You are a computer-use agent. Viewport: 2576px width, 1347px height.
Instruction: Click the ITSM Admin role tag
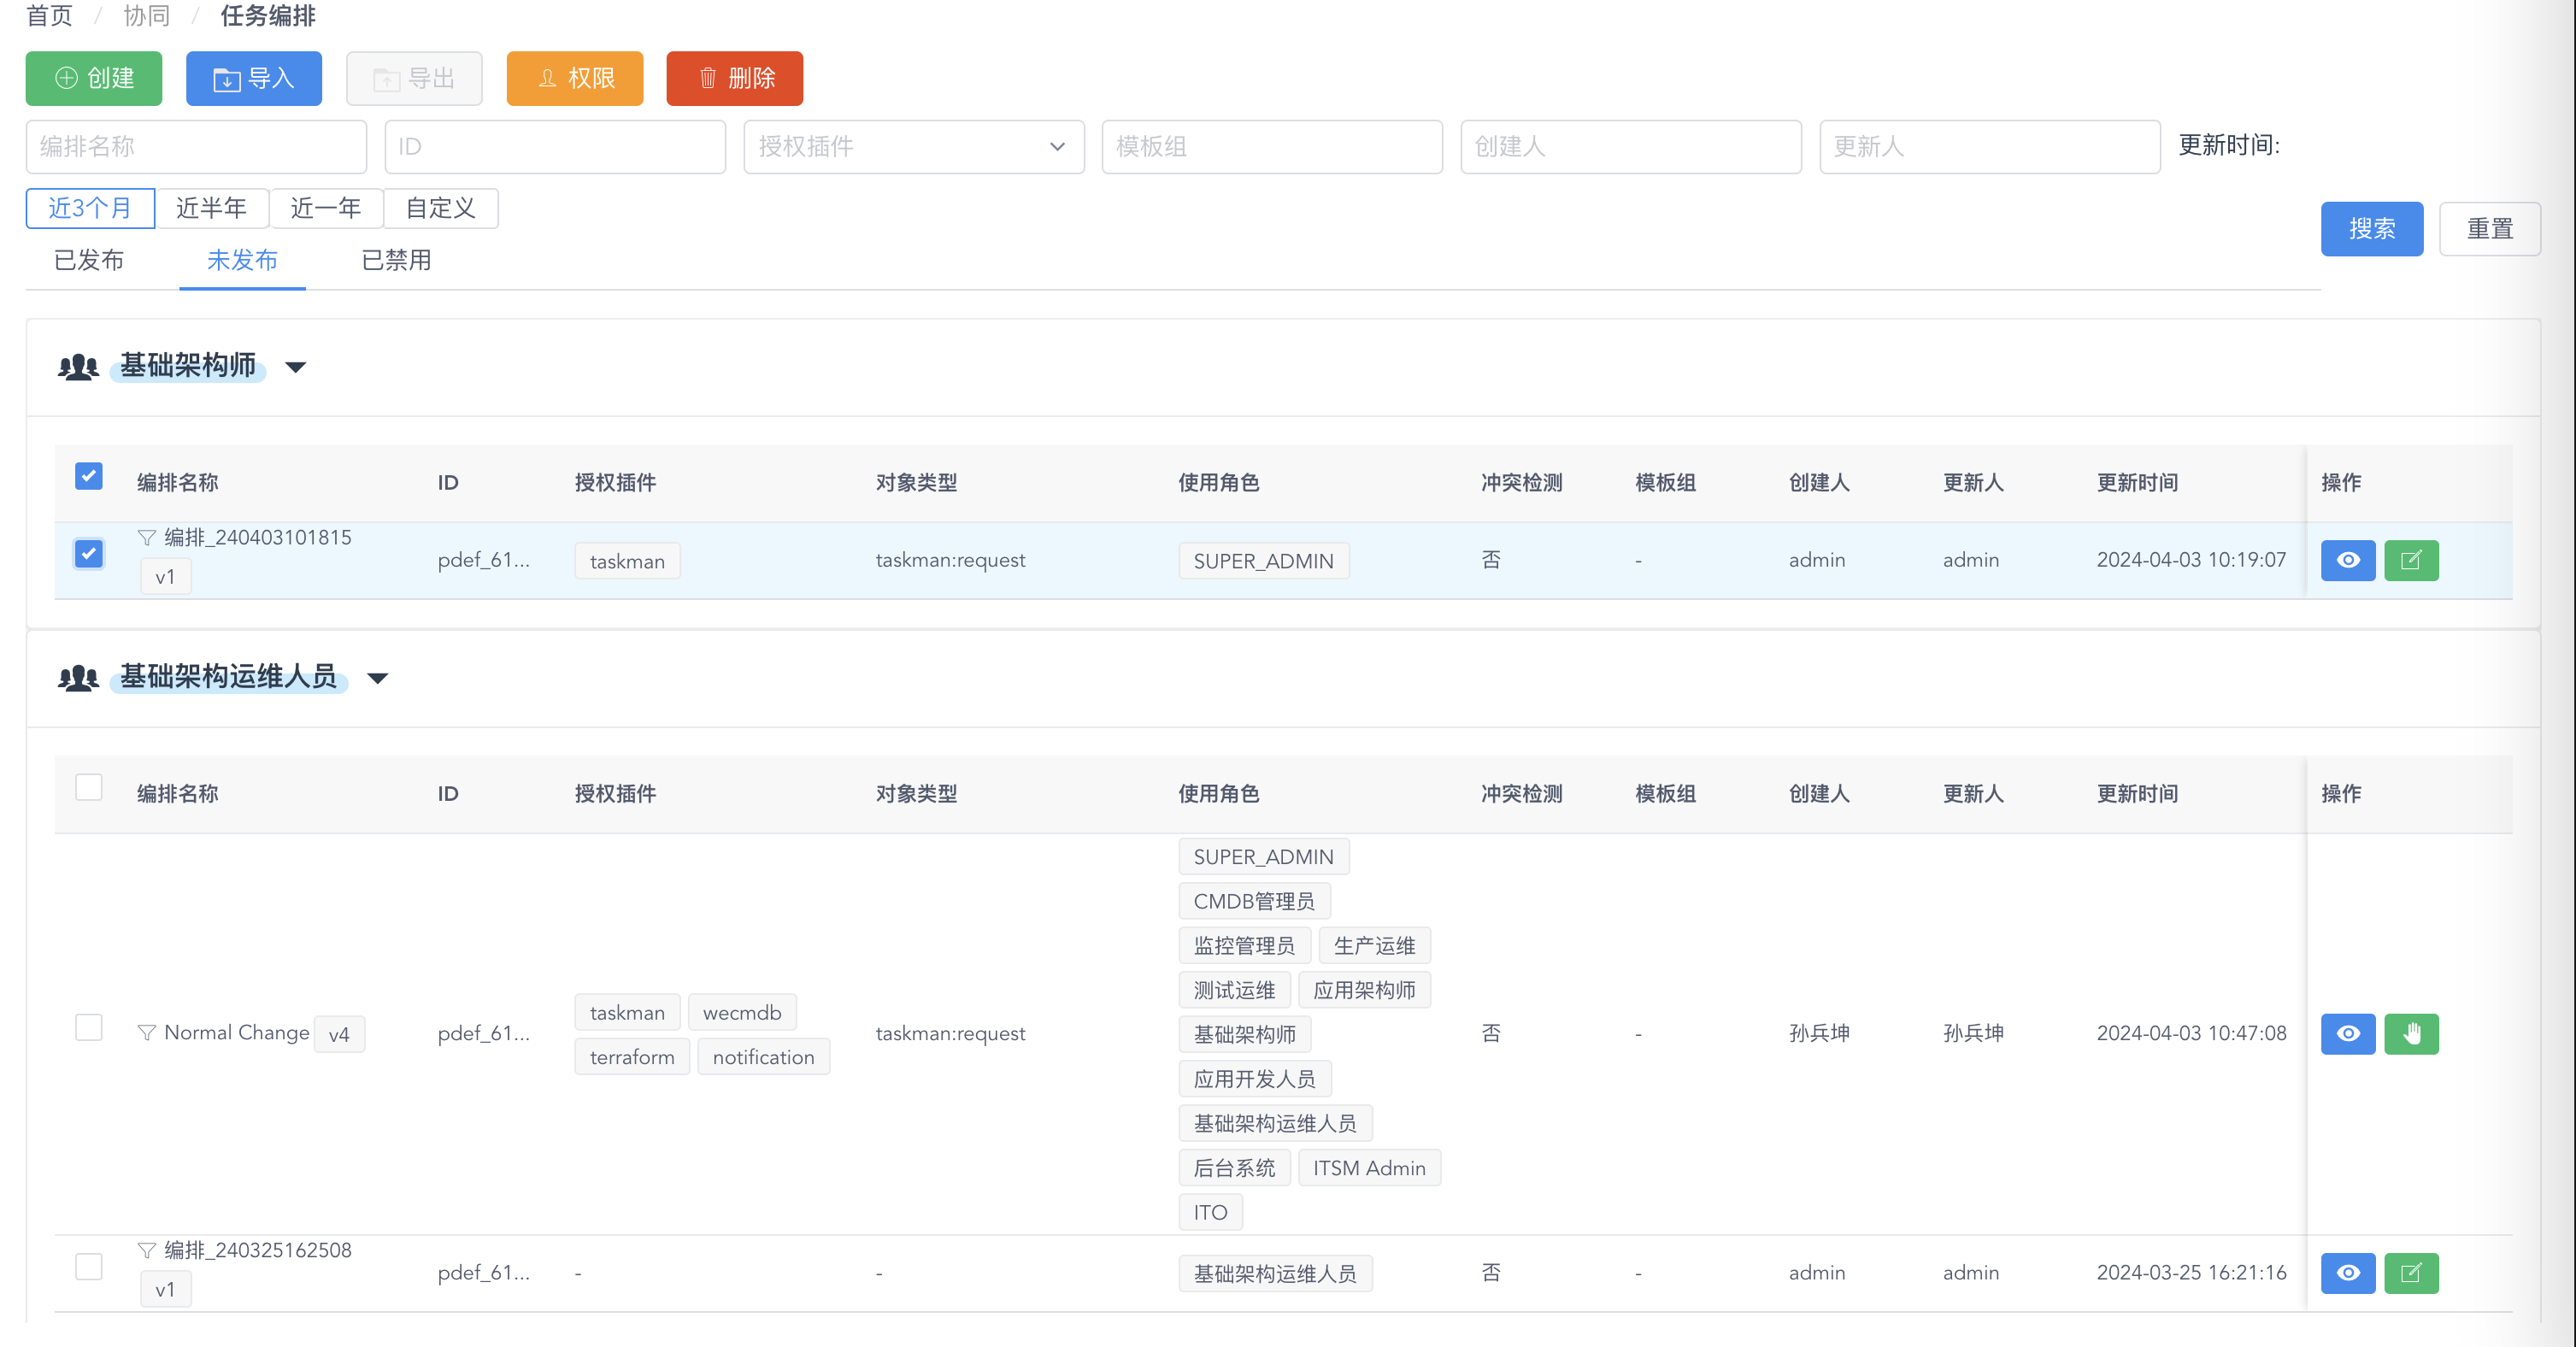(1369, 1168)
